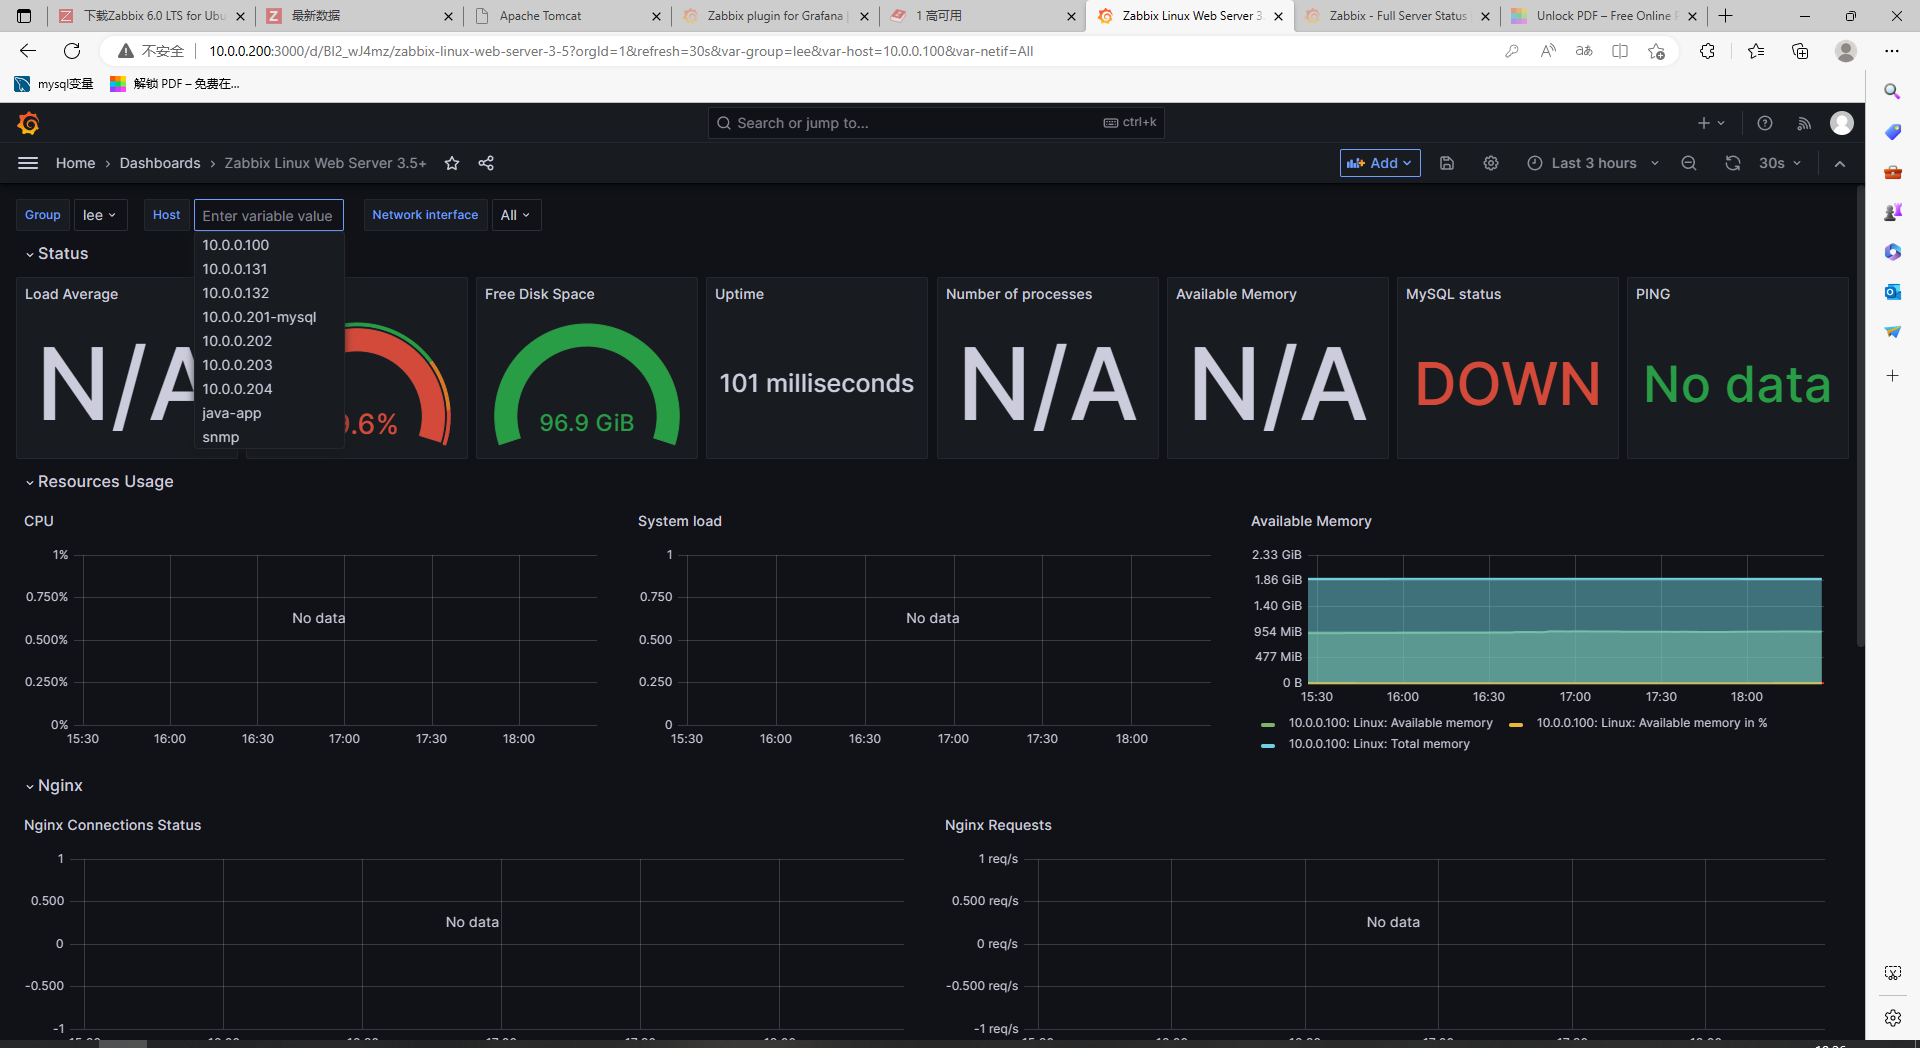Collapse the top search bar chevron
Screen dimensions: 1920x1048
tap(1840, 163)
